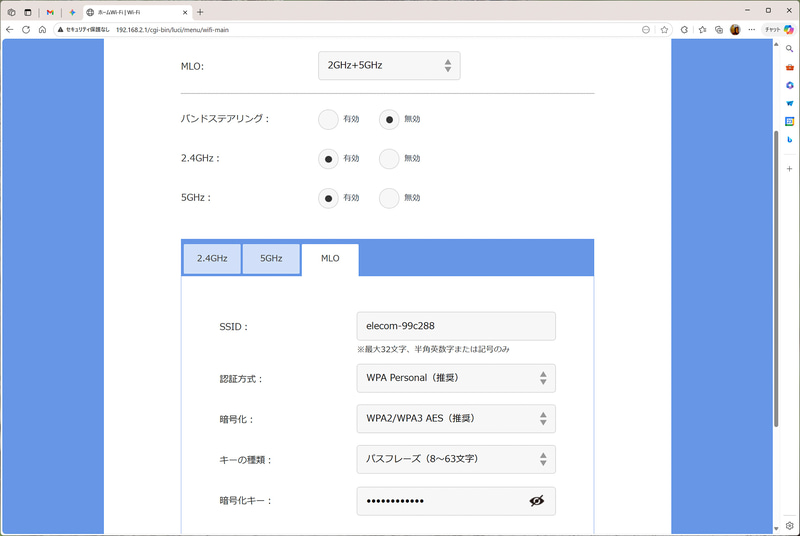Click the note ※最大32文字、半角英数字または記号のみ
800x536 pixels.
(433, 349)
